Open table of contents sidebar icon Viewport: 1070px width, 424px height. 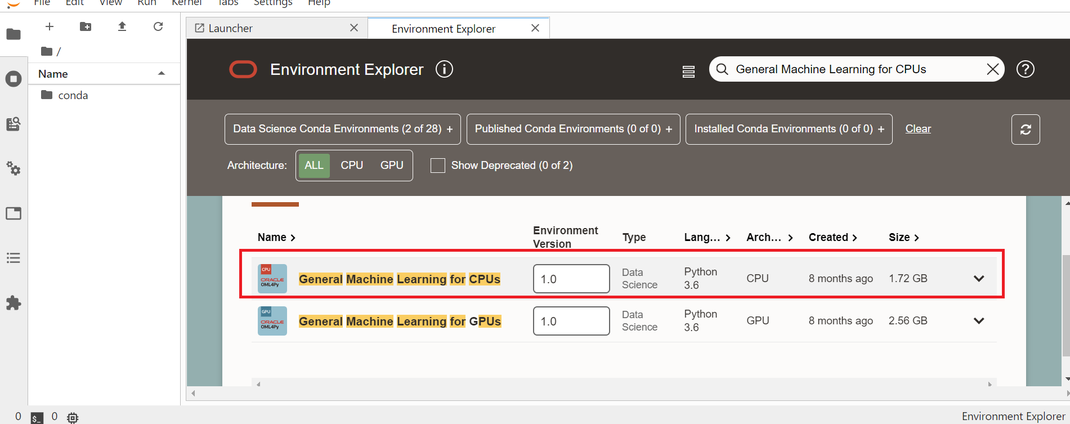tap(14, 258)
